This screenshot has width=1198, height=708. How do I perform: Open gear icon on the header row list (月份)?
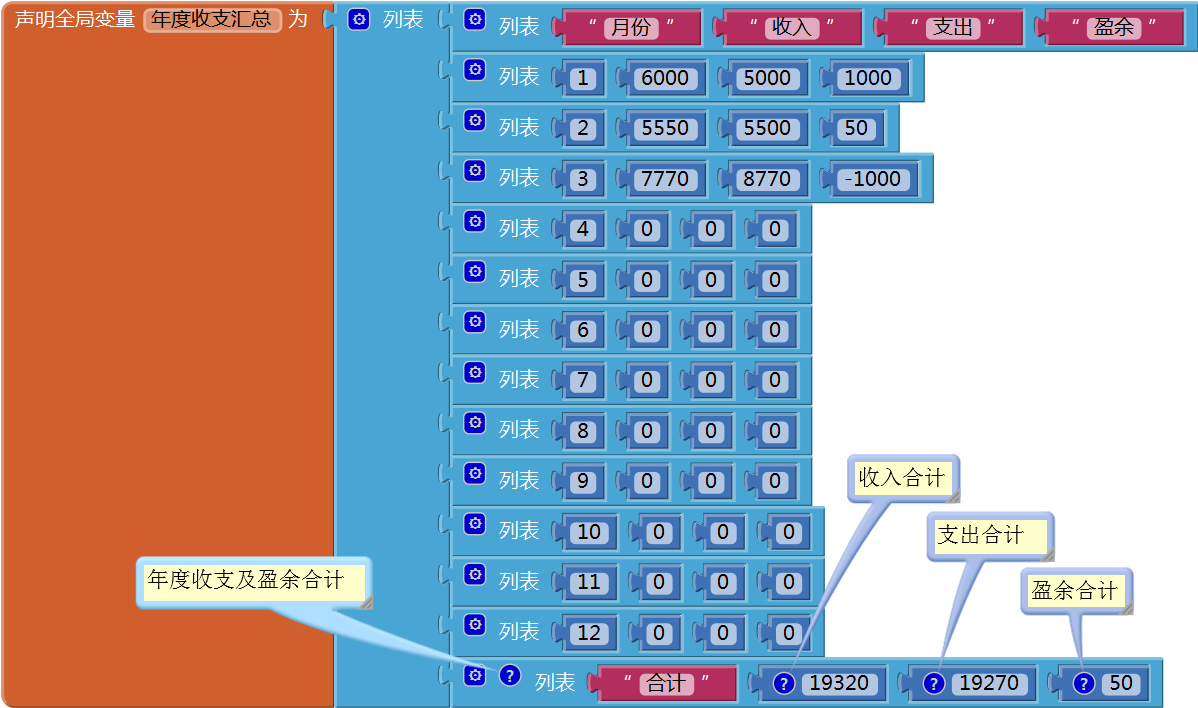coord(475,19)
